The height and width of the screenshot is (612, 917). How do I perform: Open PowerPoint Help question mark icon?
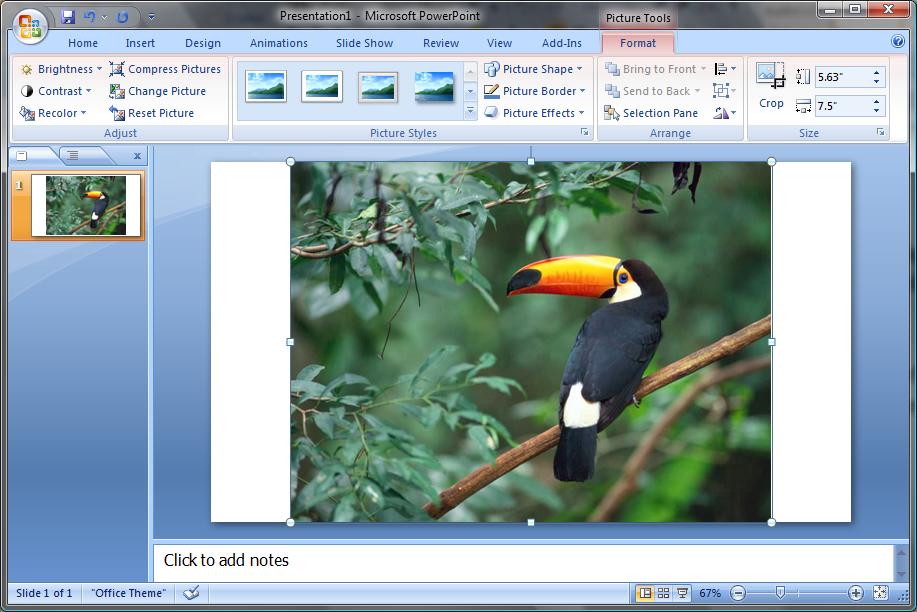(x=898, y=41)
